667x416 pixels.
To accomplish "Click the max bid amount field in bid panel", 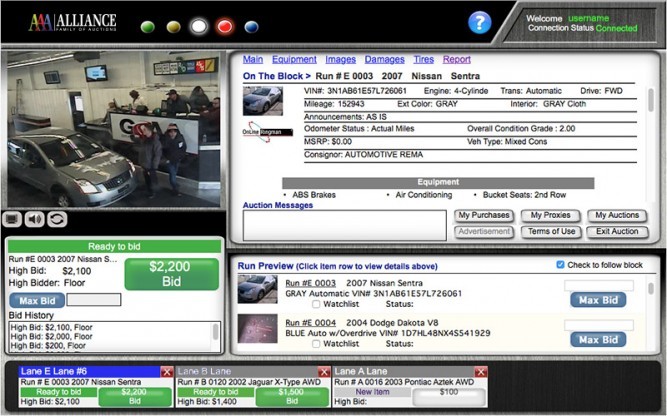I will (94, 300).
